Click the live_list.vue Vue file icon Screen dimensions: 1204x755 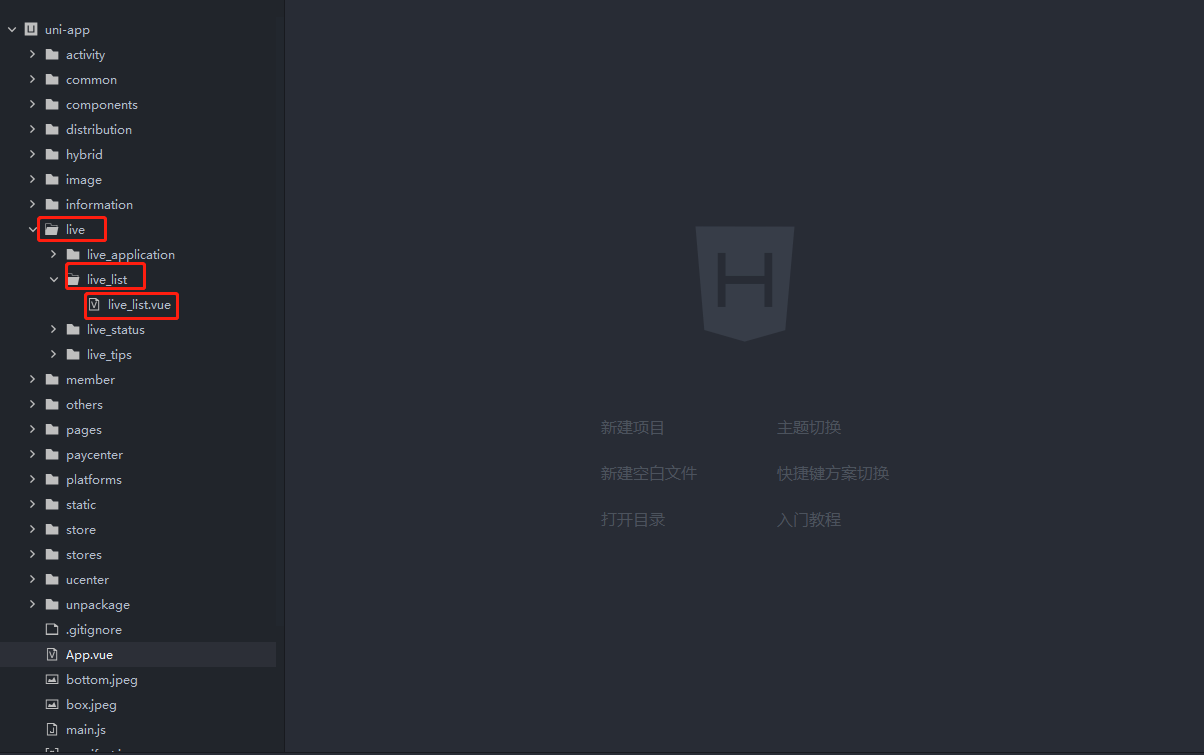(94, 304)
